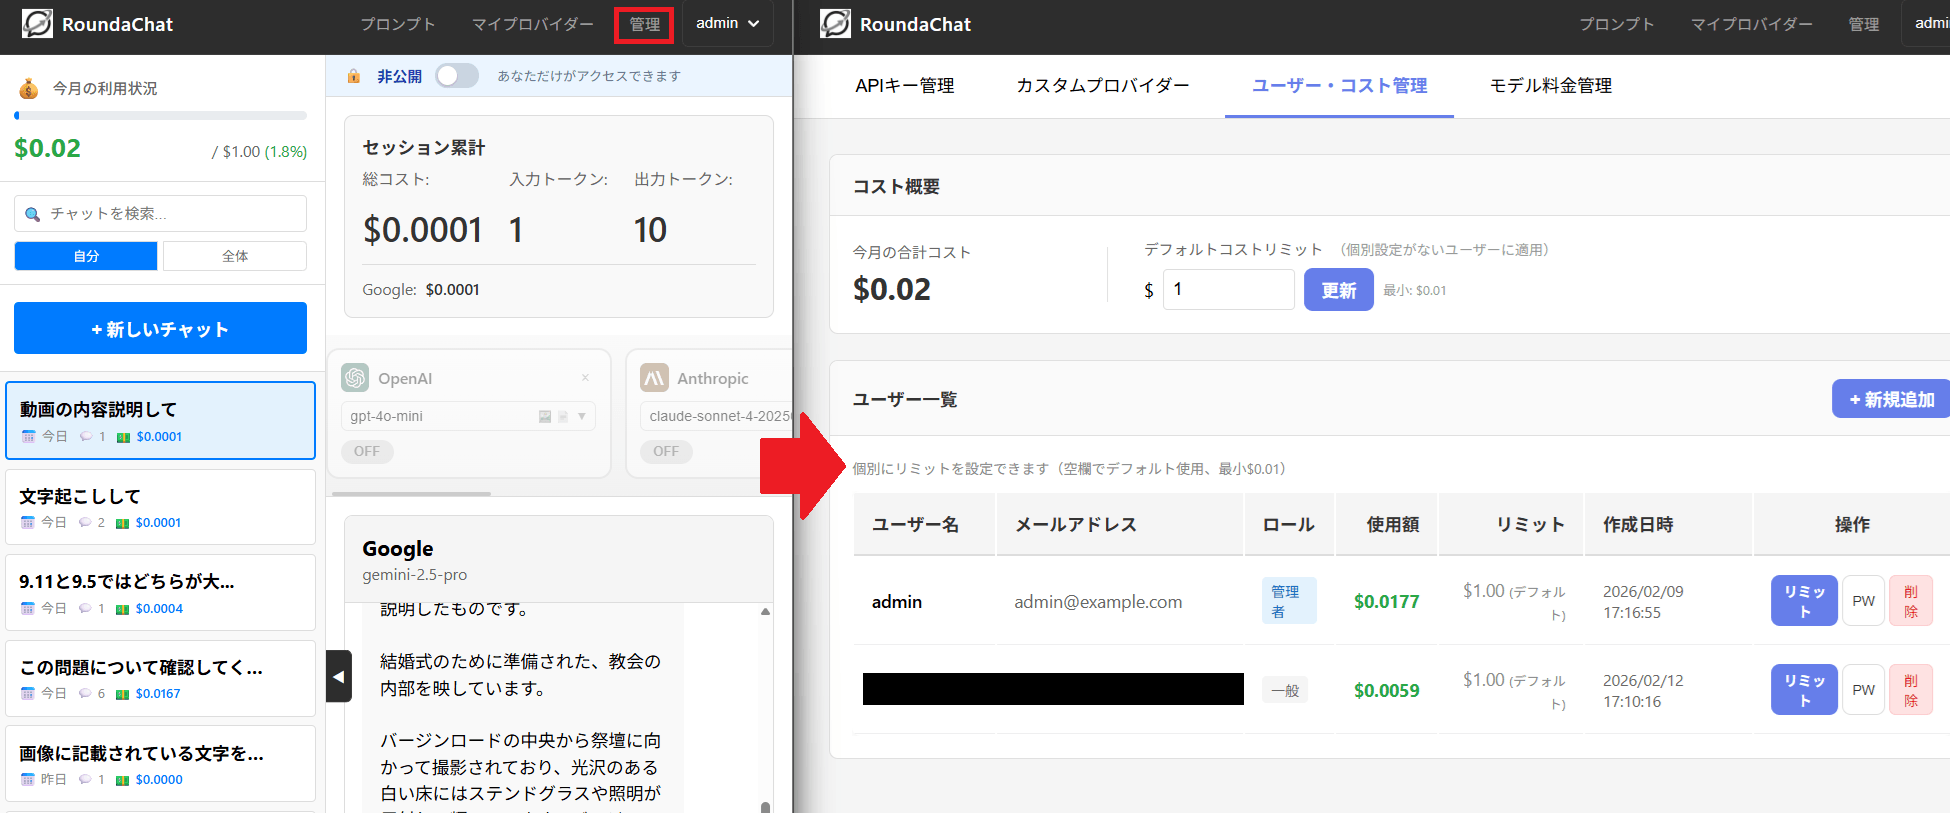Switch to モデル料金管理 tab

click(1551, 86)
